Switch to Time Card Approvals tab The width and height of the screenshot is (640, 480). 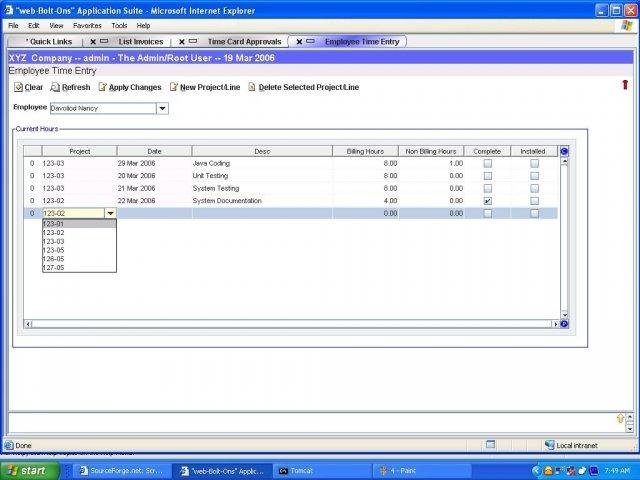pyautogui.click(x=244, y=42)
